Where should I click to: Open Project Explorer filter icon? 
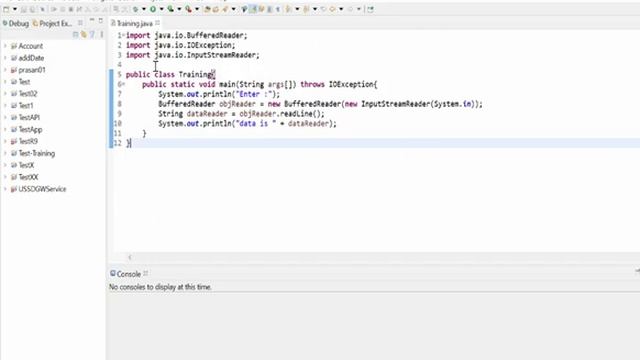[92, 35]
